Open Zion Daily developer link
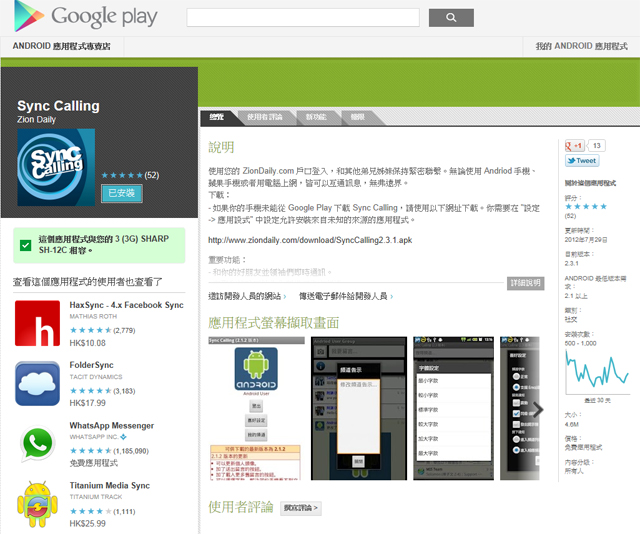Screen dimensions: 640x534 coord(36,120)
